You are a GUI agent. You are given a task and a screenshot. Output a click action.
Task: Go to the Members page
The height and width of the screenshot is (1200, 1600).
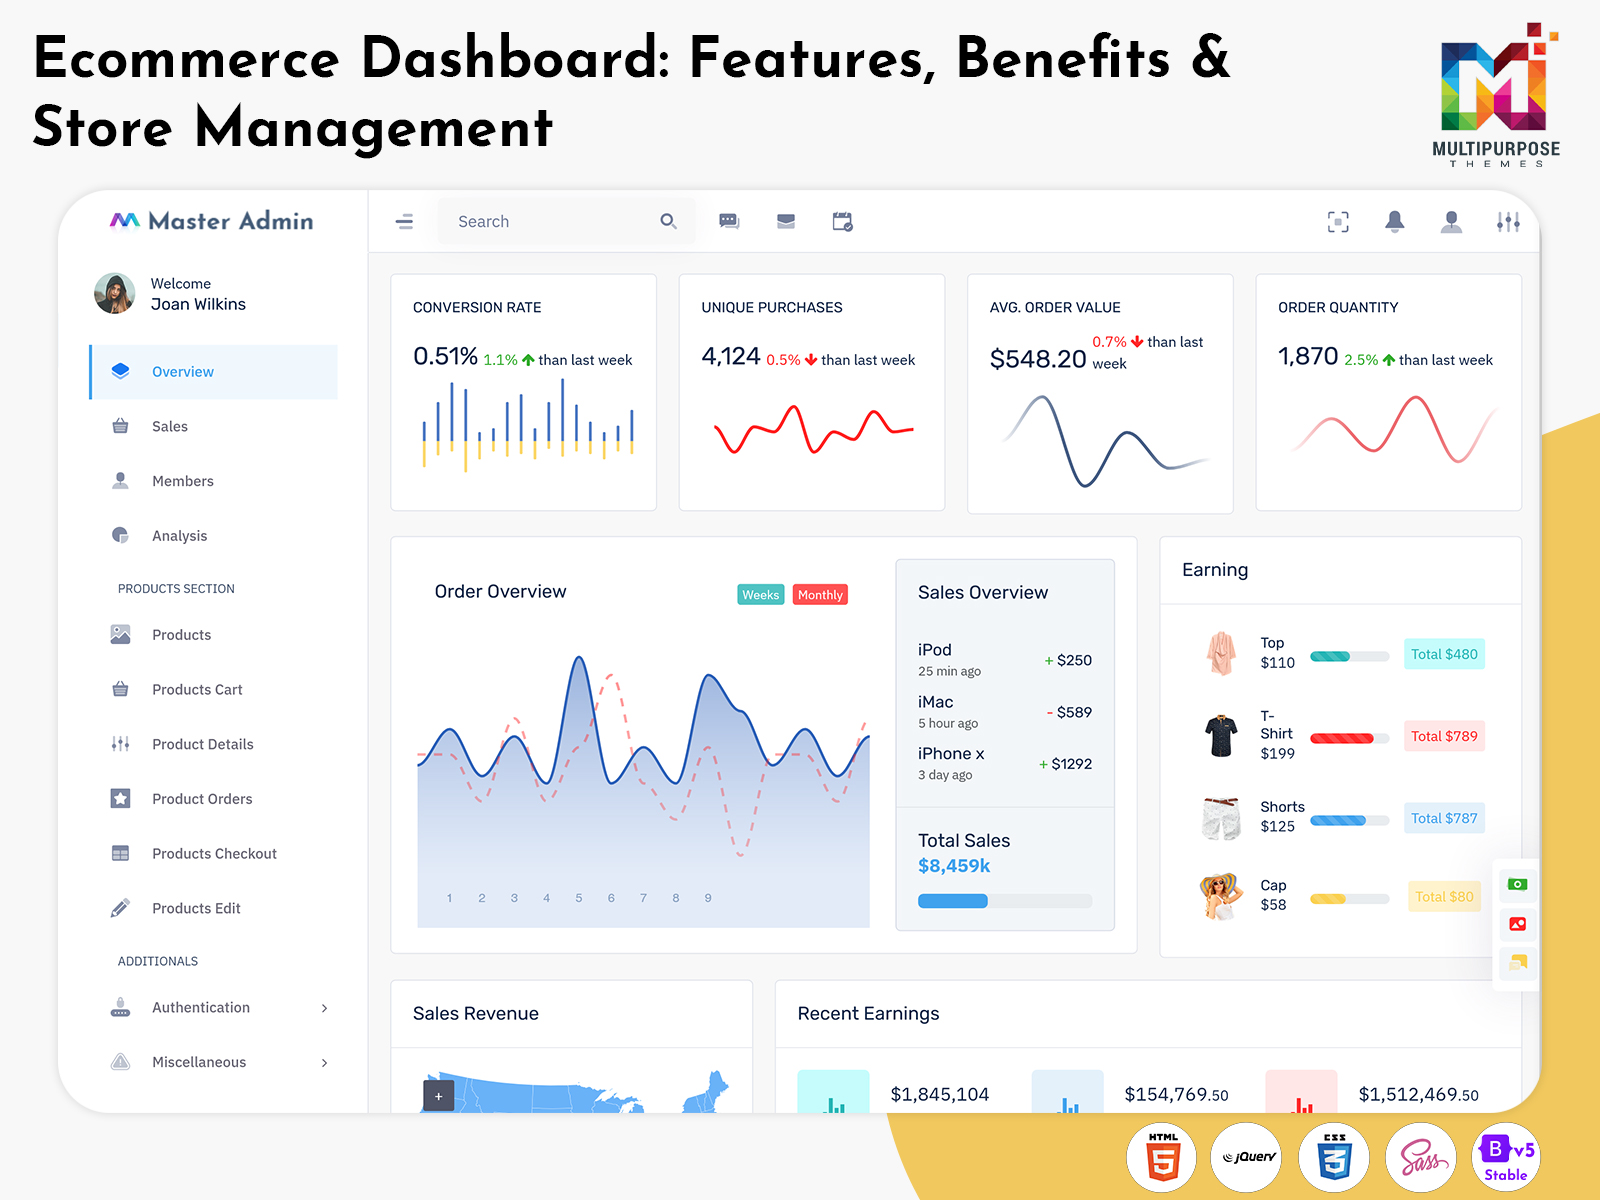pos(214,481)
